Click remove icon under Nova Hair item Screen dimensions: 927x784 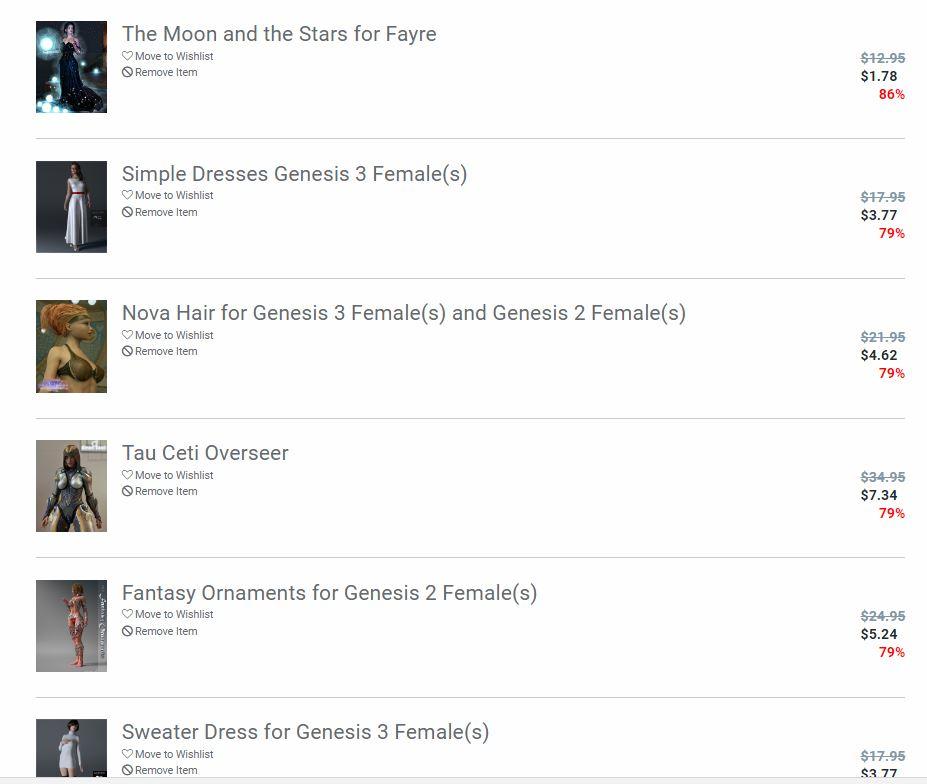tap(127, 352)
